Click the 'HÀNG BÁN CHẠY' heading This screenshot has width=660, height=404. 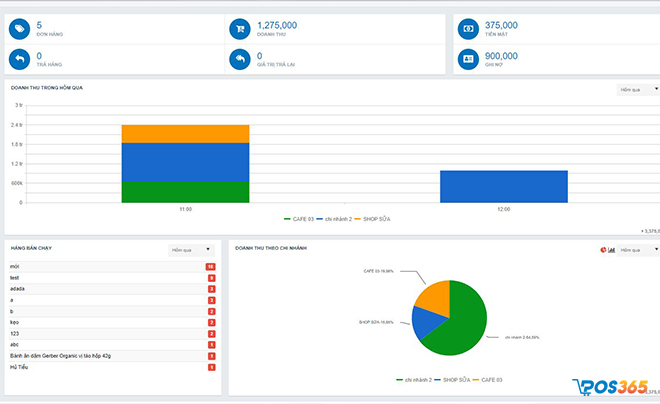31,248
